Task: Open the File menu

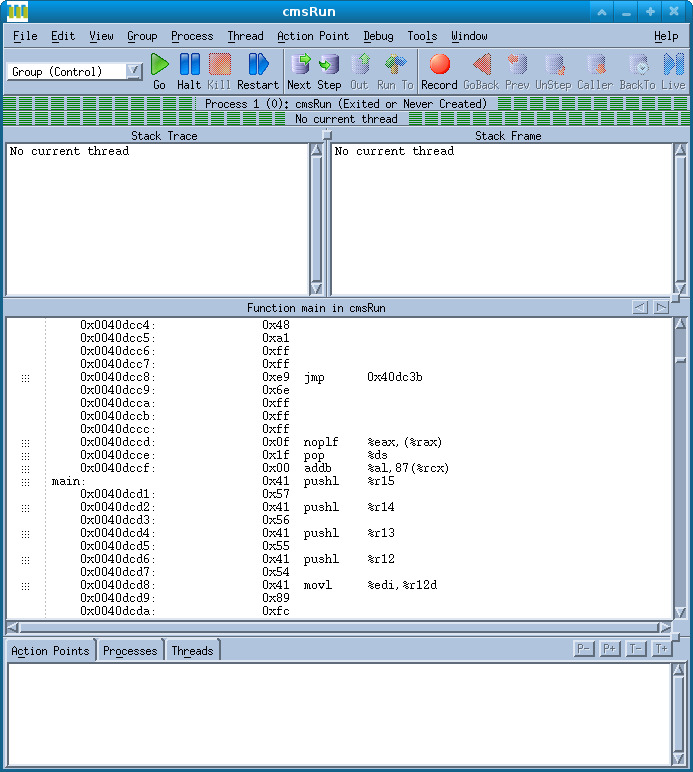Action: pos(25,36)
